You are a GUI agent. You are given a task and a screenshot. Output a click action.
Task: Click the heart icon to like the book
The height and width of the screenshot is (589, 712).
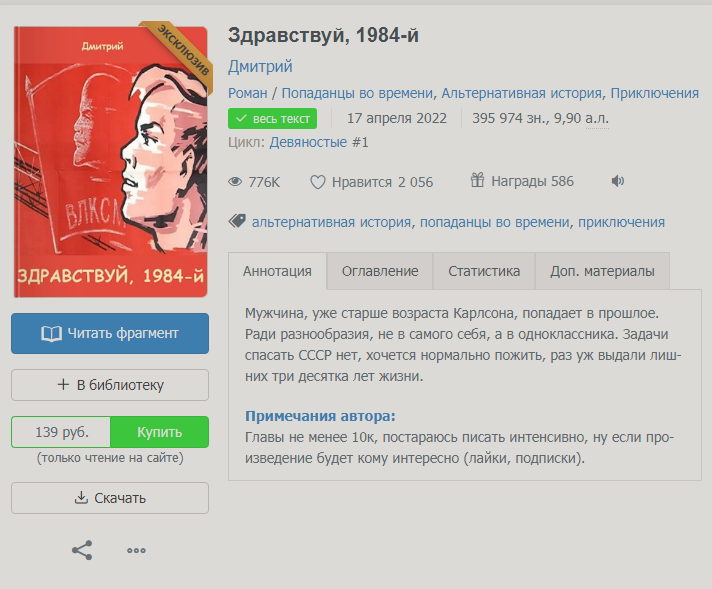(x=318, y=182)
